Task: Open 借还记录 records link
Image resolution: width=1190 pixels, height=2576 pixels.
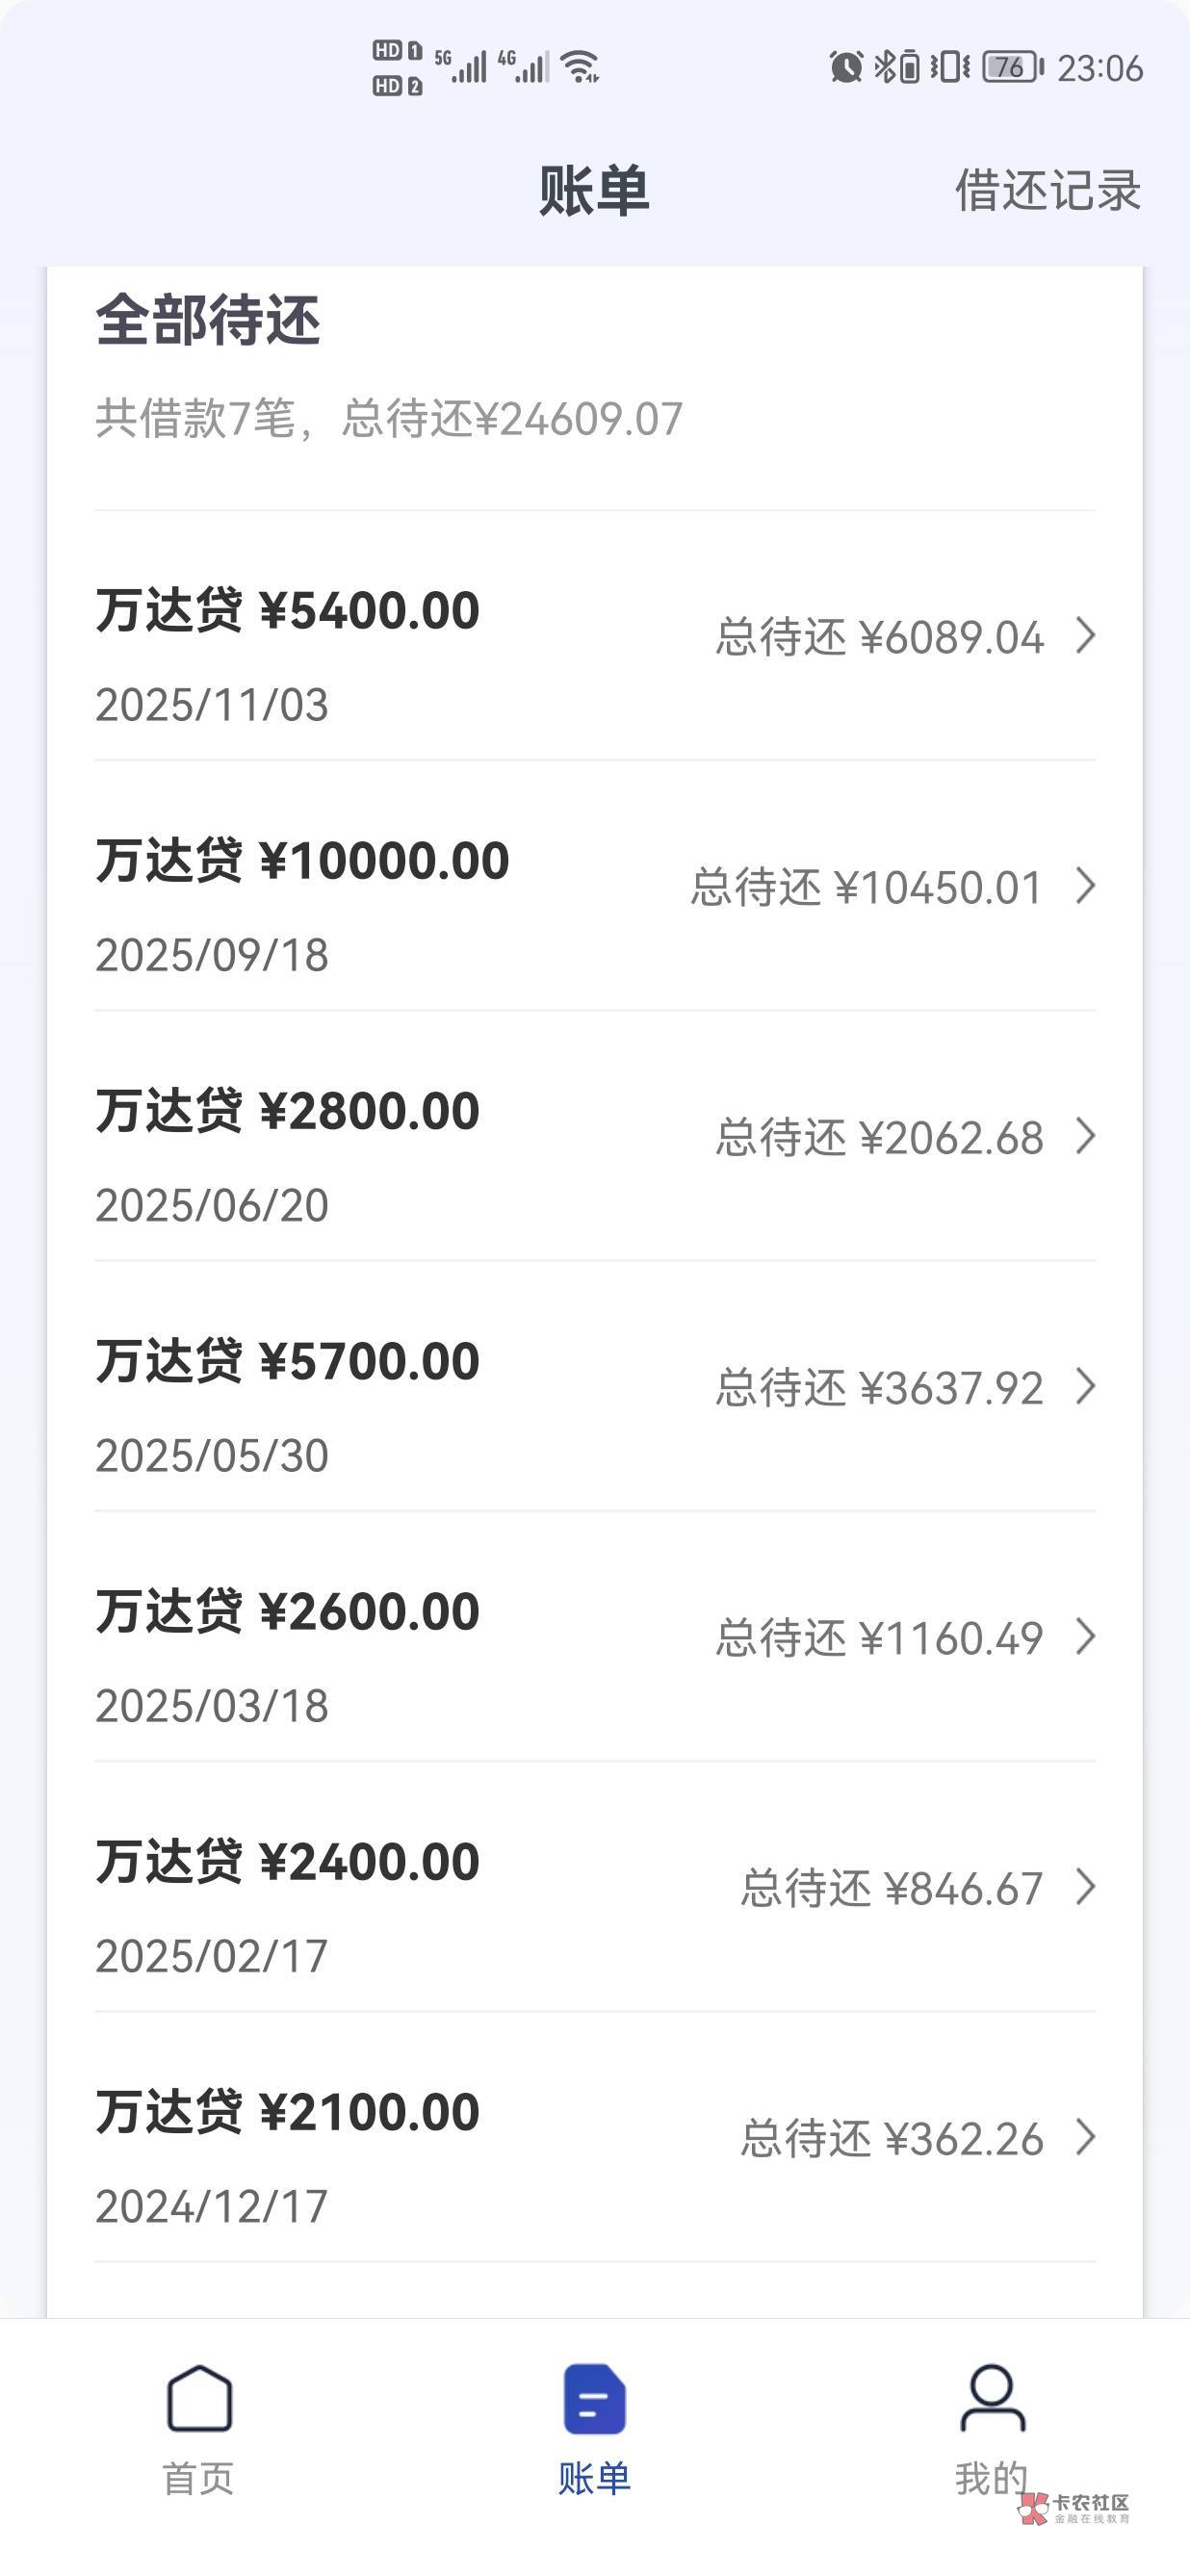Action: [1047, 190]
